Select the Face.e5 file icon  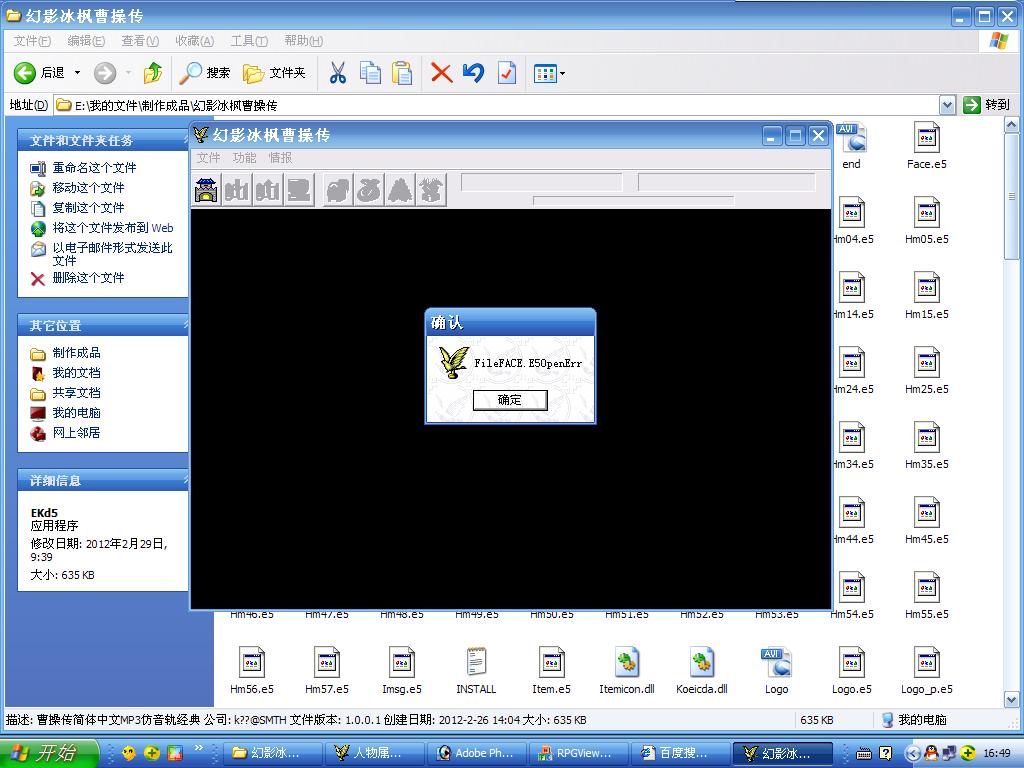[926, 138]
